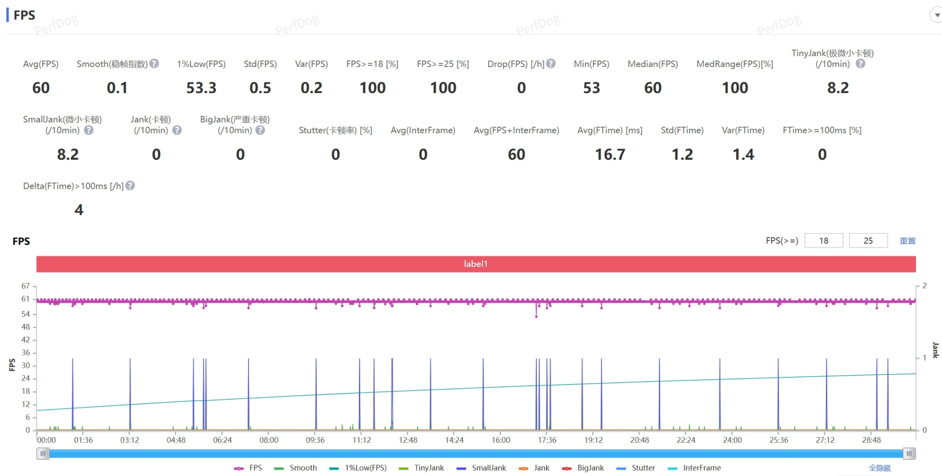The width and height of the screenshot is (942, 476).
Task: Toggle the Smooth series in the legend
Action: pos(296,468)
